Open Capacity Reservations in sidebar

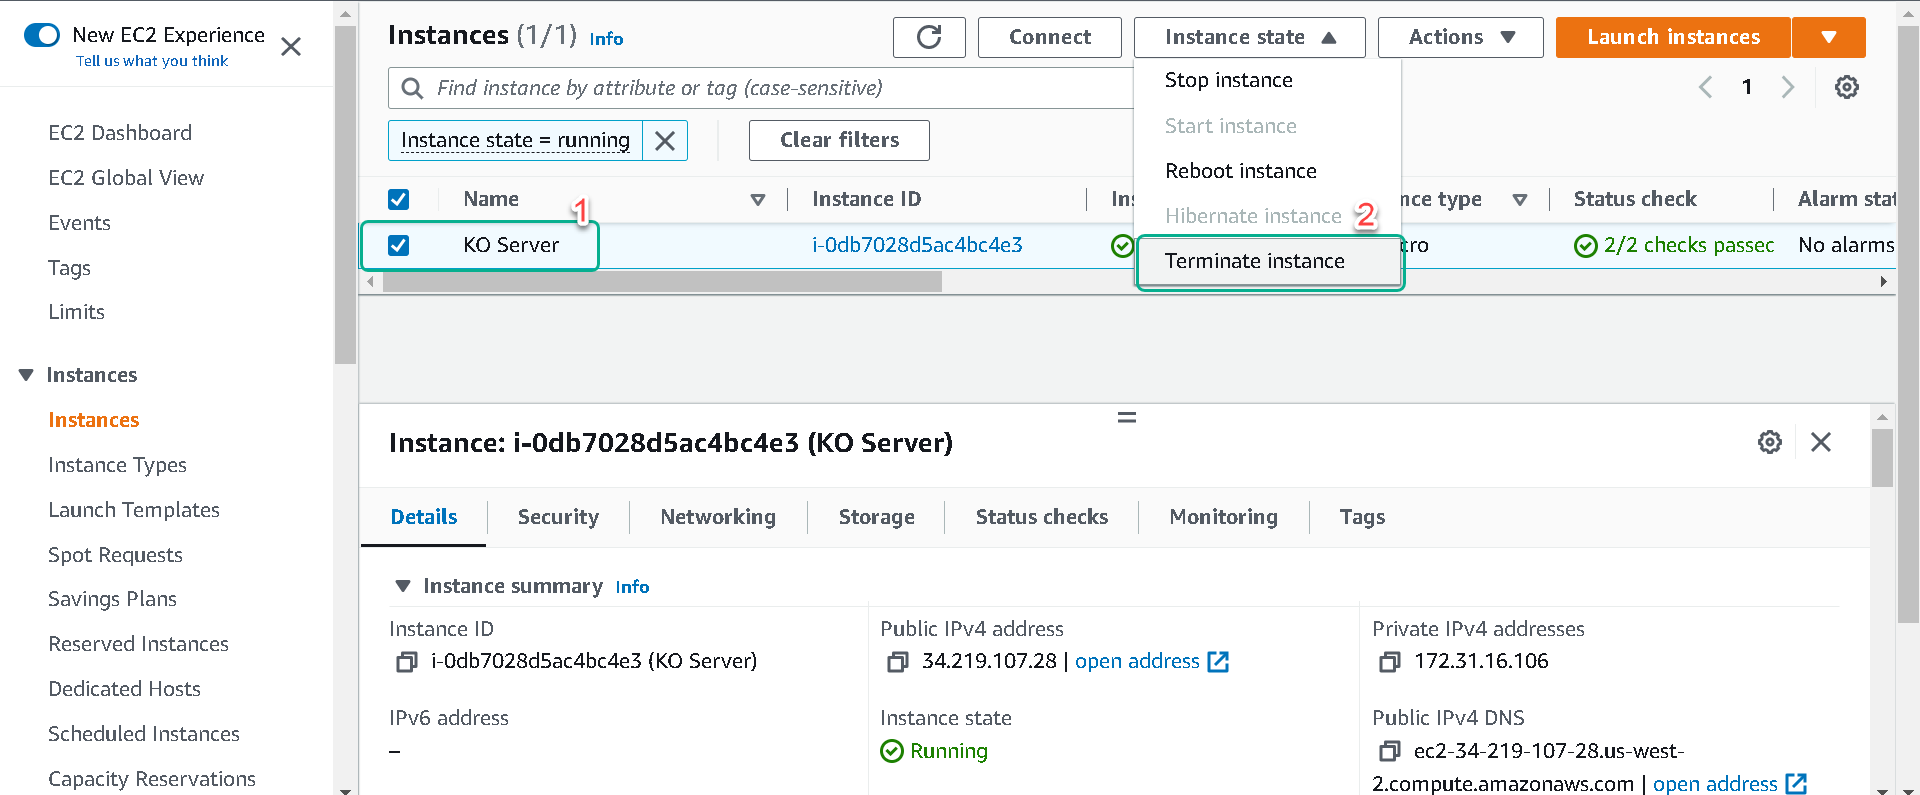(152, 779)
